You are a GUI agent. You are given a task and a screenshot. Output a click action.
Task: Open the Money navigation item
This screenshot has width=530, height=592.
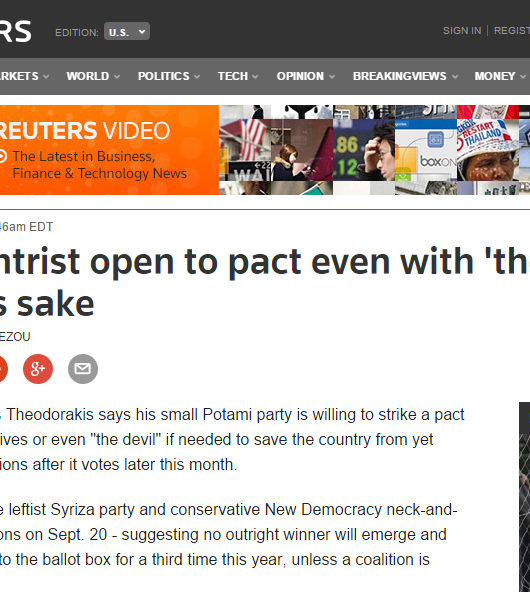(x=500, y=76)
